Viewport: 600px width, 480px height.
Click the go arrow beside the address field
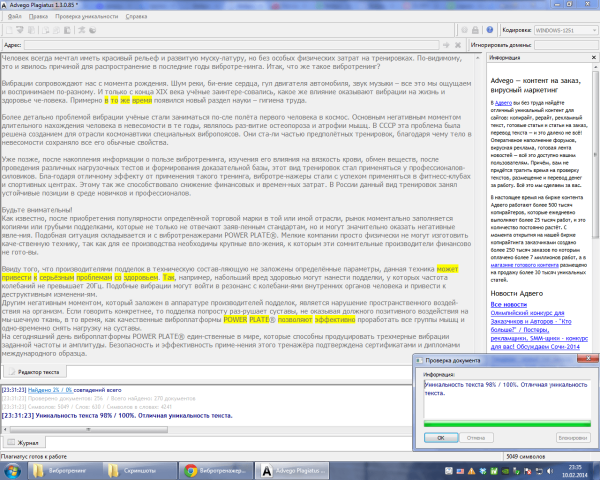[x=446, y=45]
